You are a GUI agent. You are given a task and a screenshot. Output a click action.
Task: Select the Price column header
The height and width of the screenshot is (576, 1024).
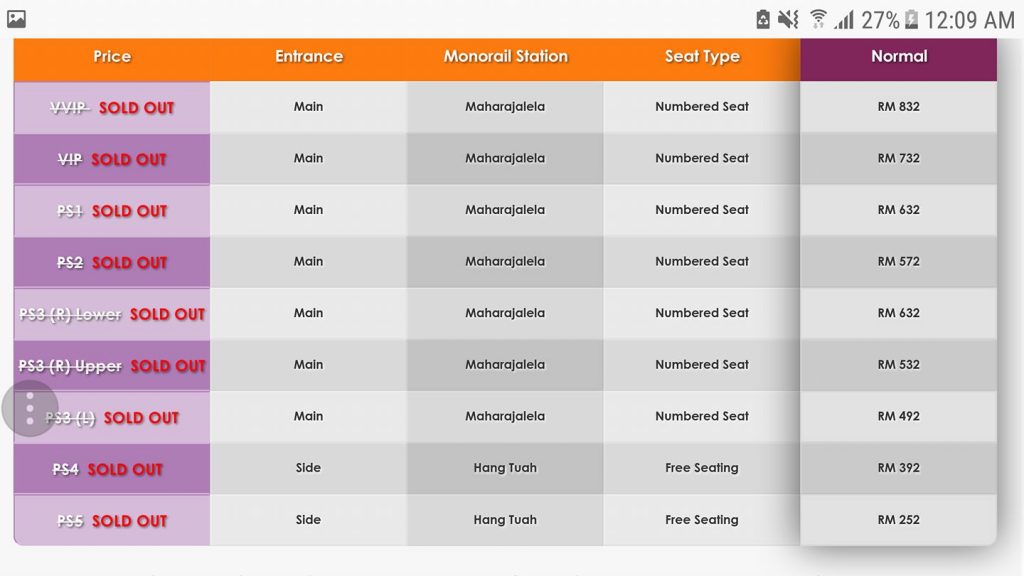point(112,57)
